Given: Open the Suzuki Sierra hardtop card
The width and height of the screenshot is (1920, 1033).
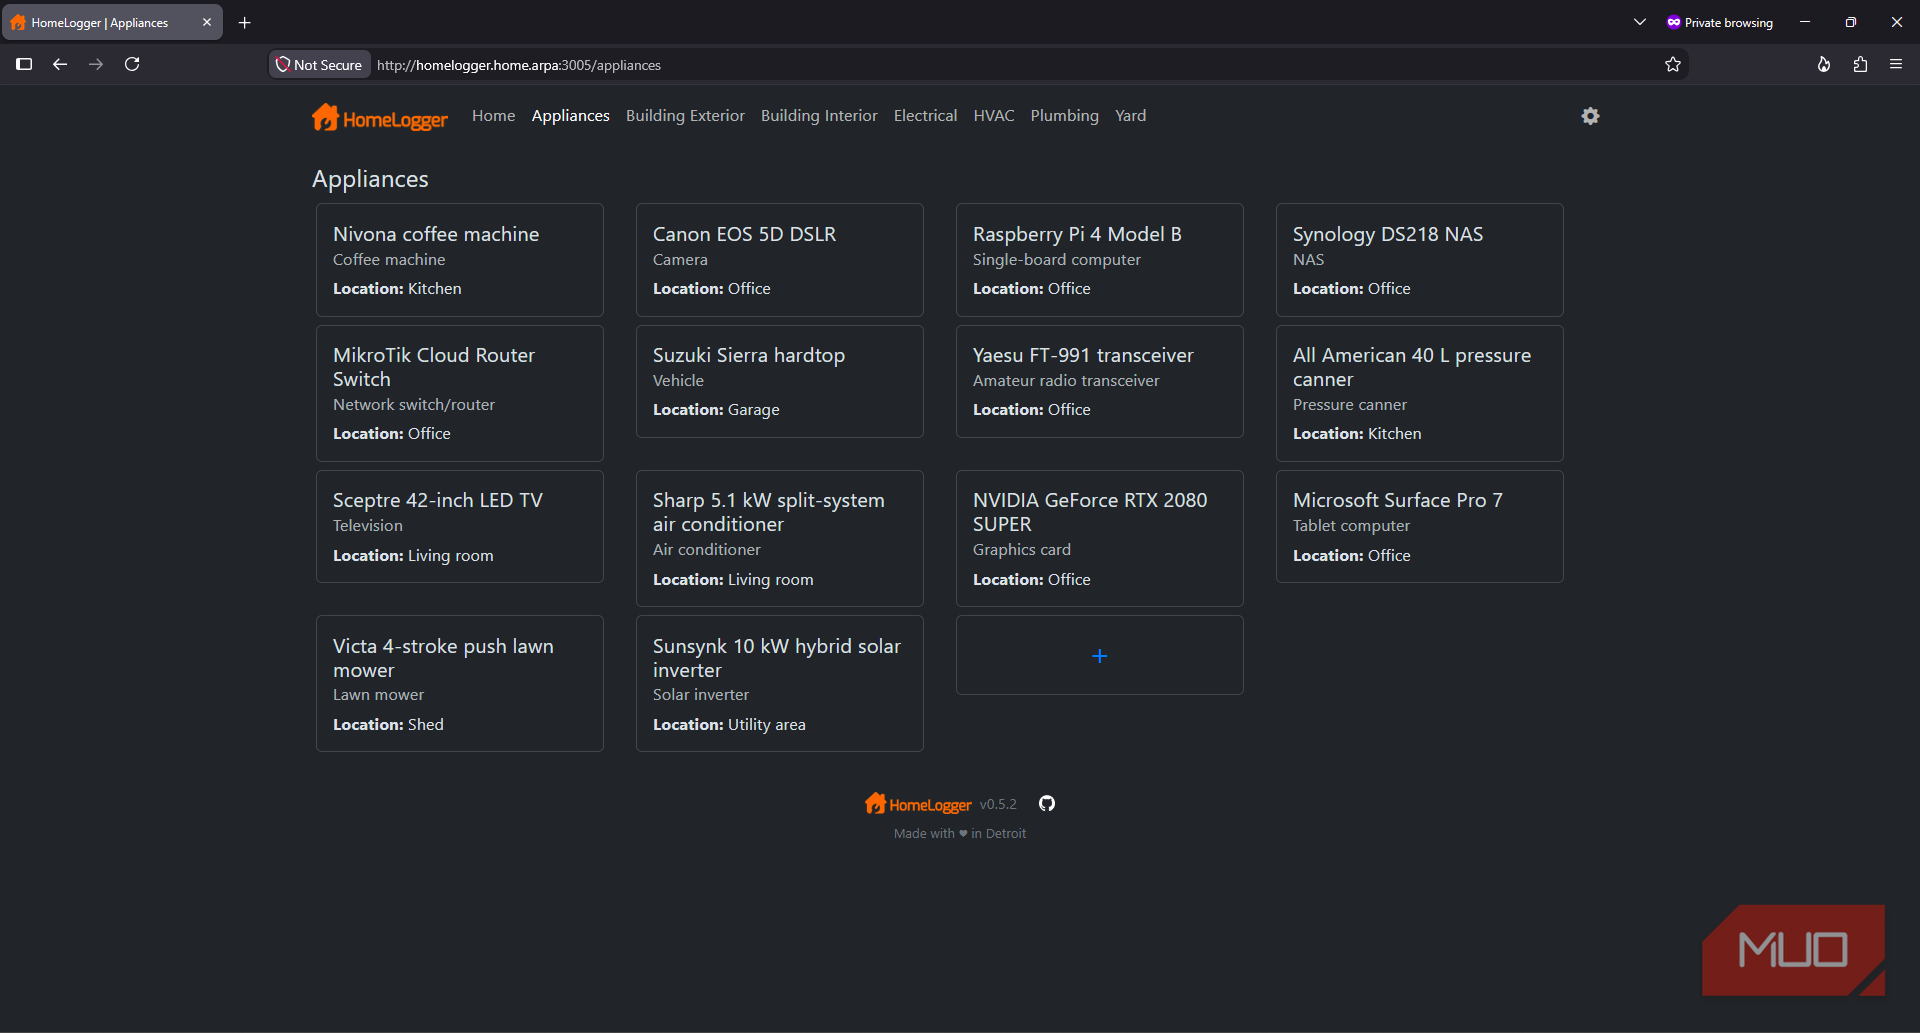Looking at the screenshot, I should tap(780, 381).
